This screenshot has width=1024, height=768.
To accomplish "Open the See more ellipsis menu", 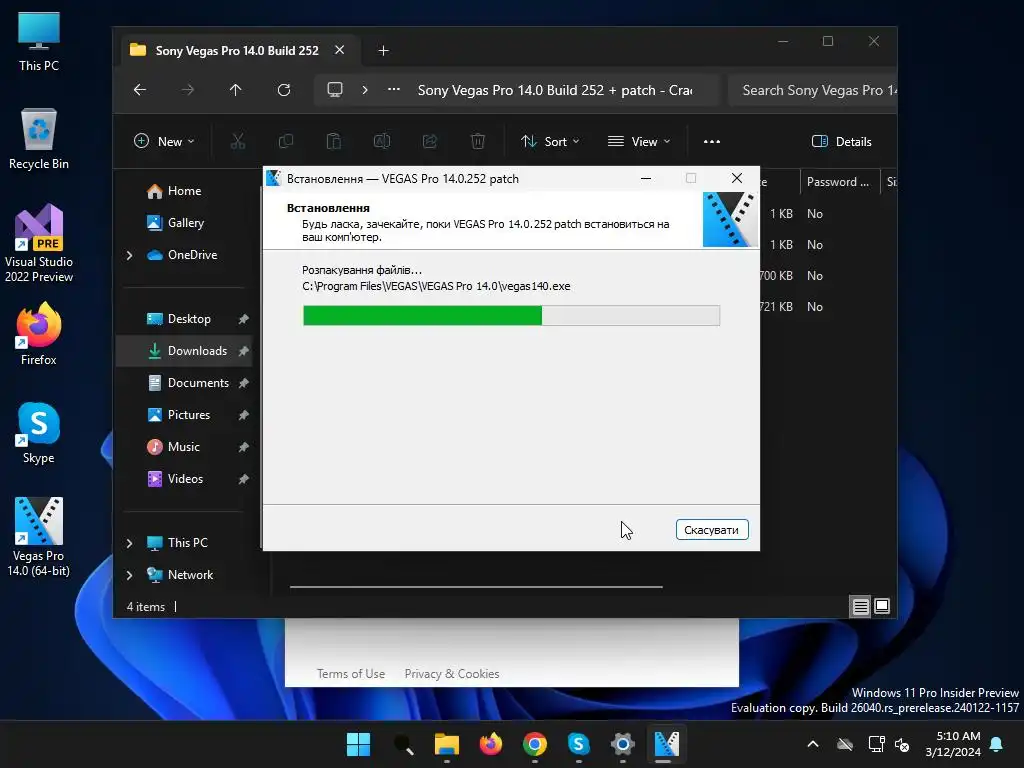I will [712, 141].
